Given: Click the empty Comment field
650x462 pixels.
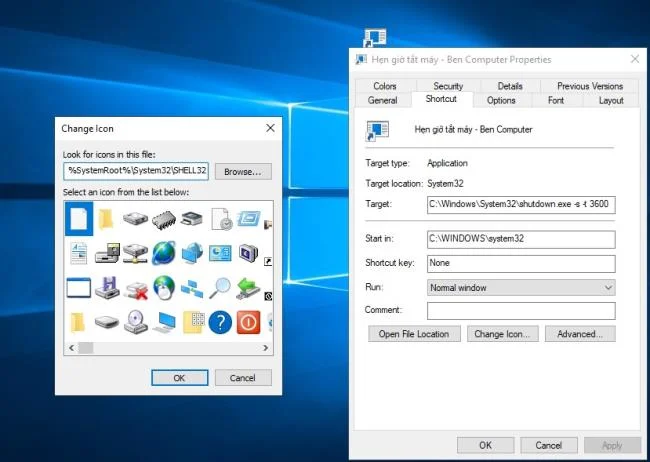Looking at the screenshot, I should (521, 311).
